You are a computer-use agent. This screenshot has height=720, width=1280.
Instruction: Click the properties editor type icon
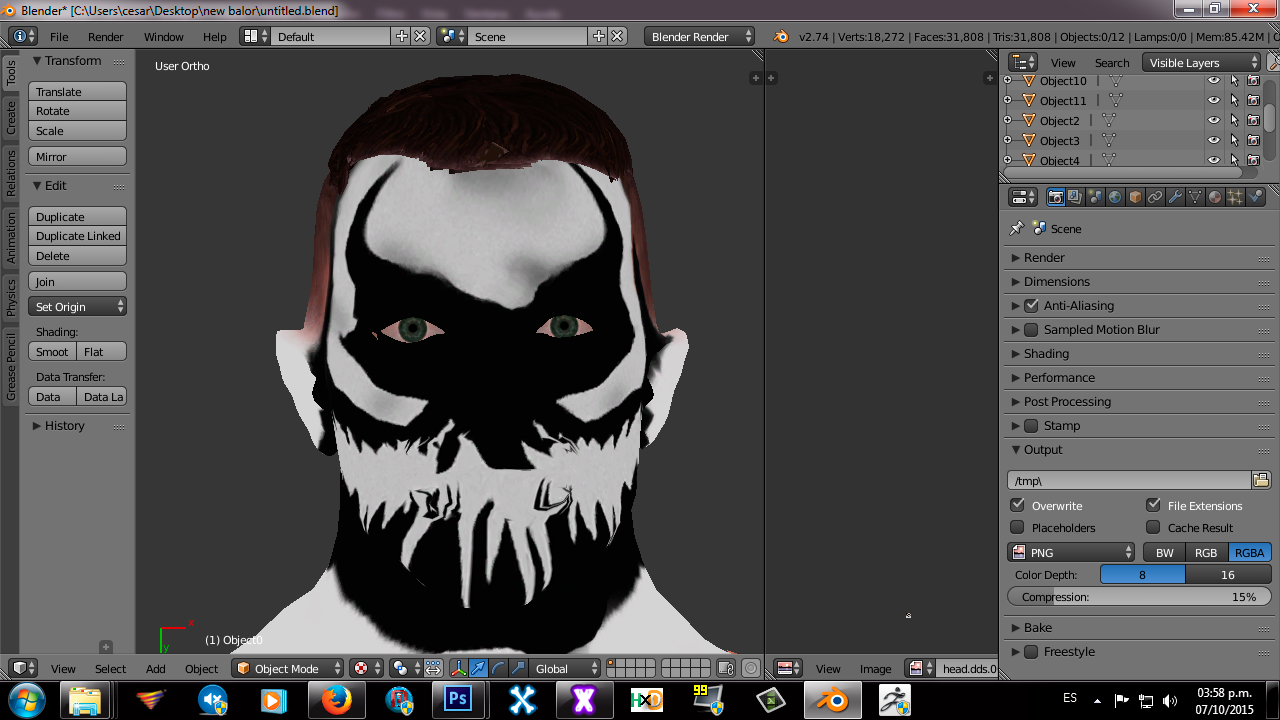point(1023,197)
